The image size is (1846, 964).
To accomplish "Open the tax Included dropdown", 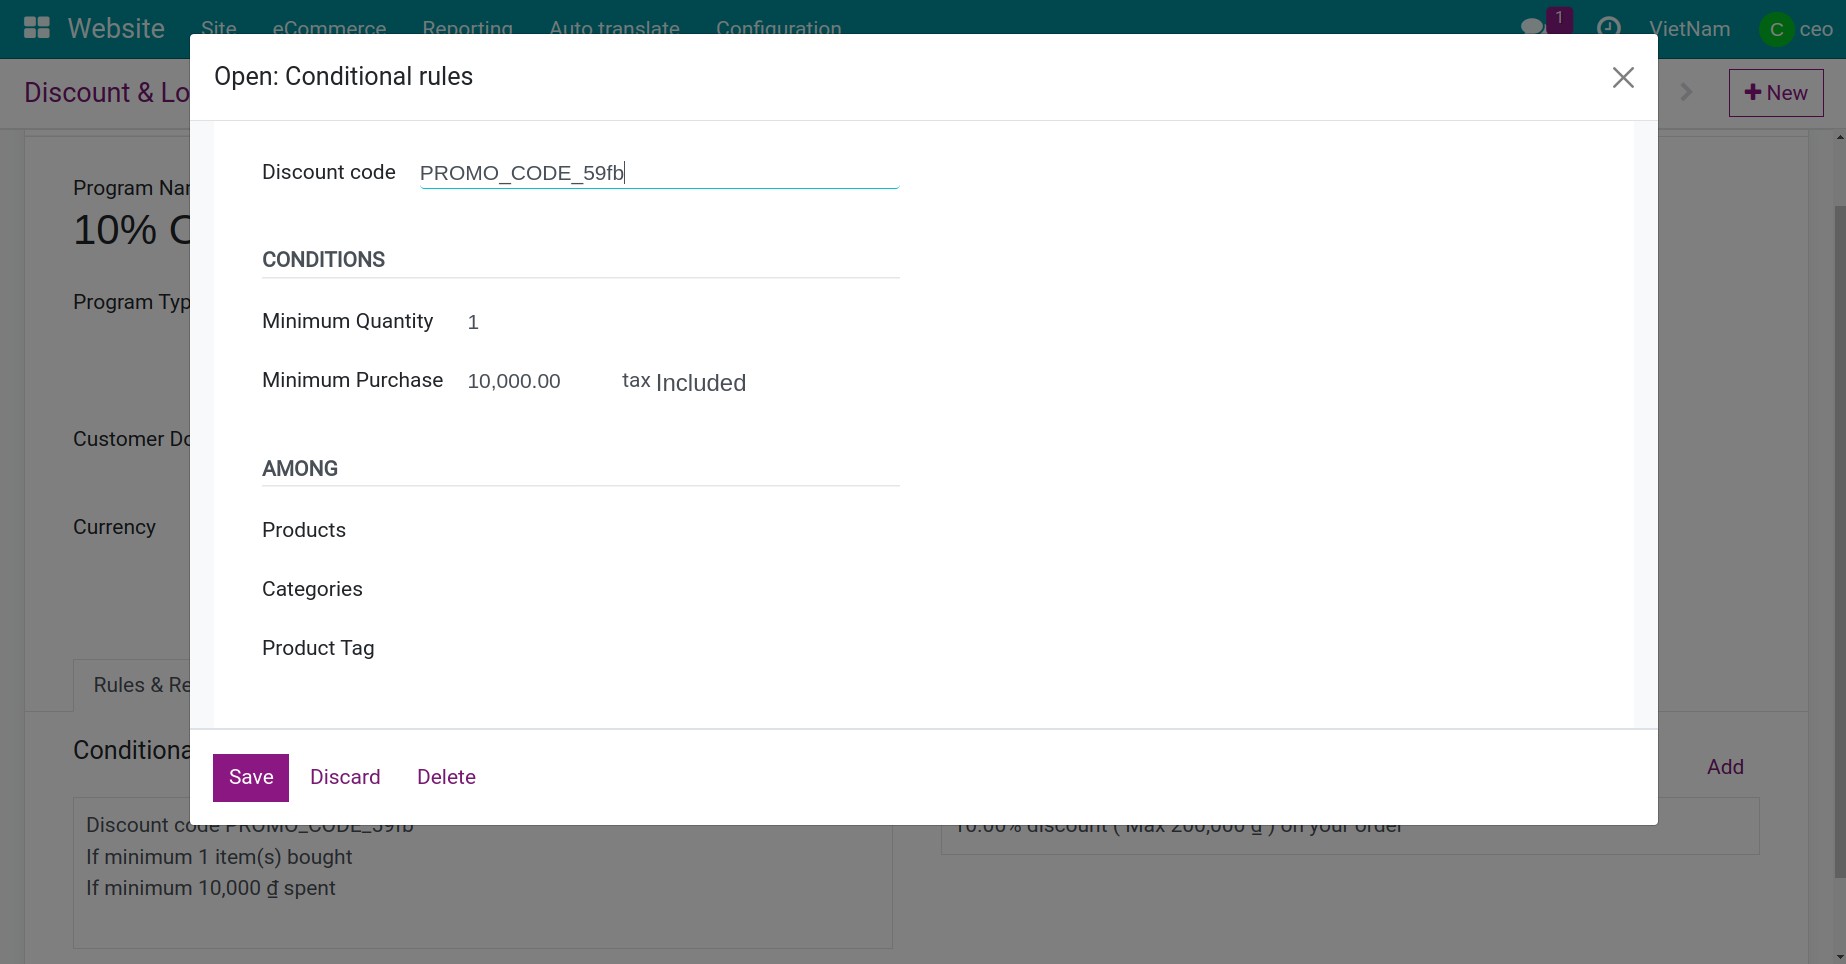I will tap(701, 383).
